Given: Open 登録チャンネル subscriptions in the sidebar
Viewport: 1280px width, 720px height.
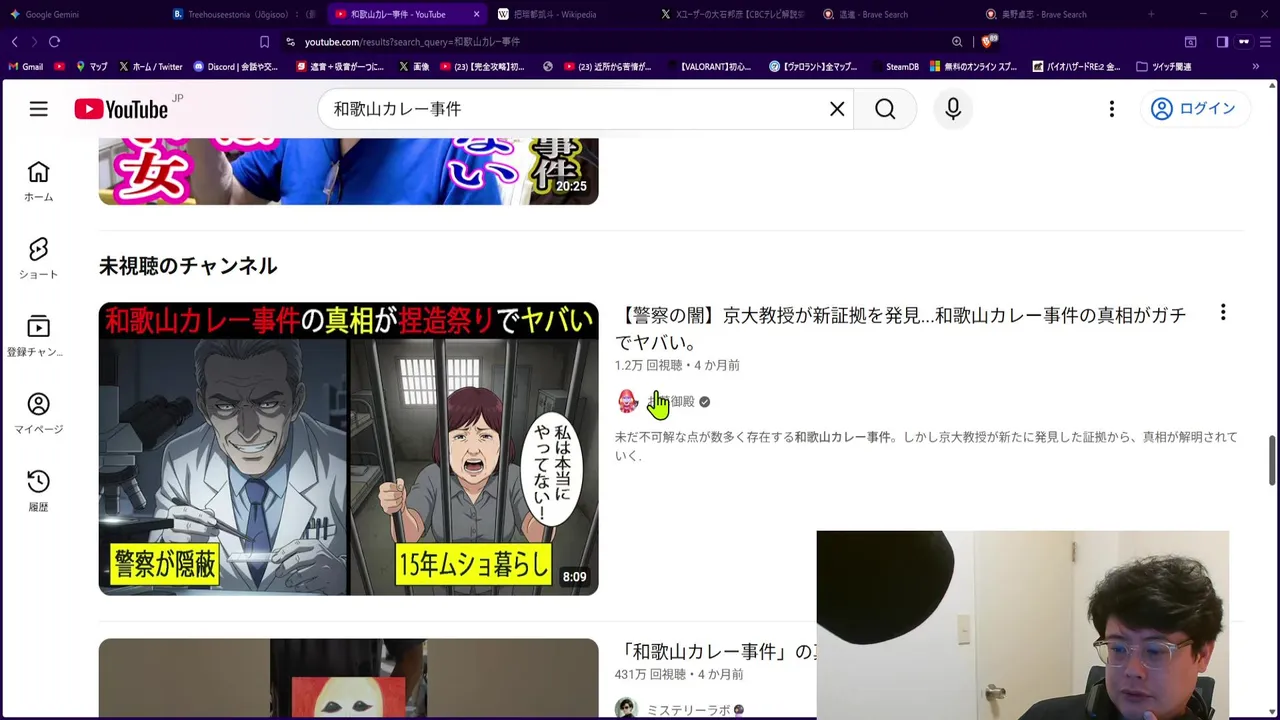Looking at the screenshot, I should point(38,336).
